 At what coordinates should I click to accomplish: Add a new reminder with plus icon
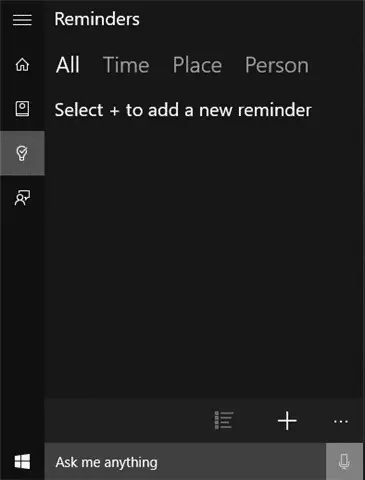point(287,421)
